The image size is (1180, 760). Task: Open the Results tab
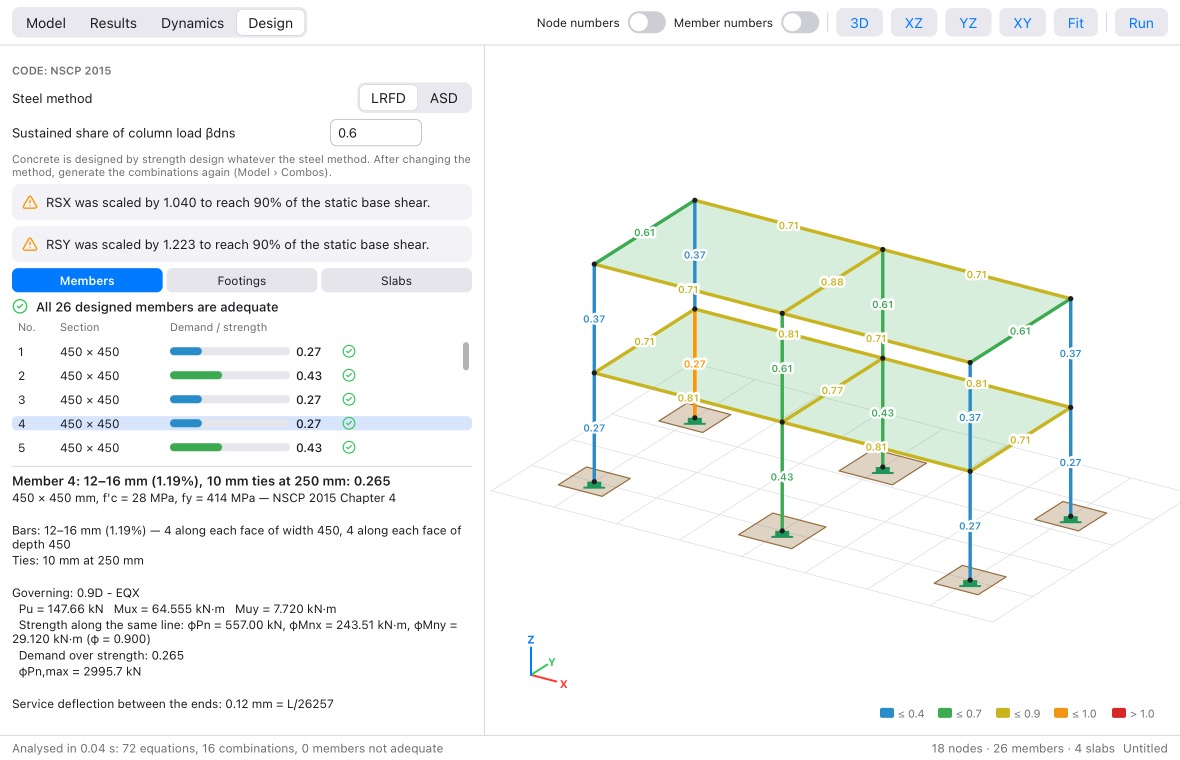coord(114,23)
